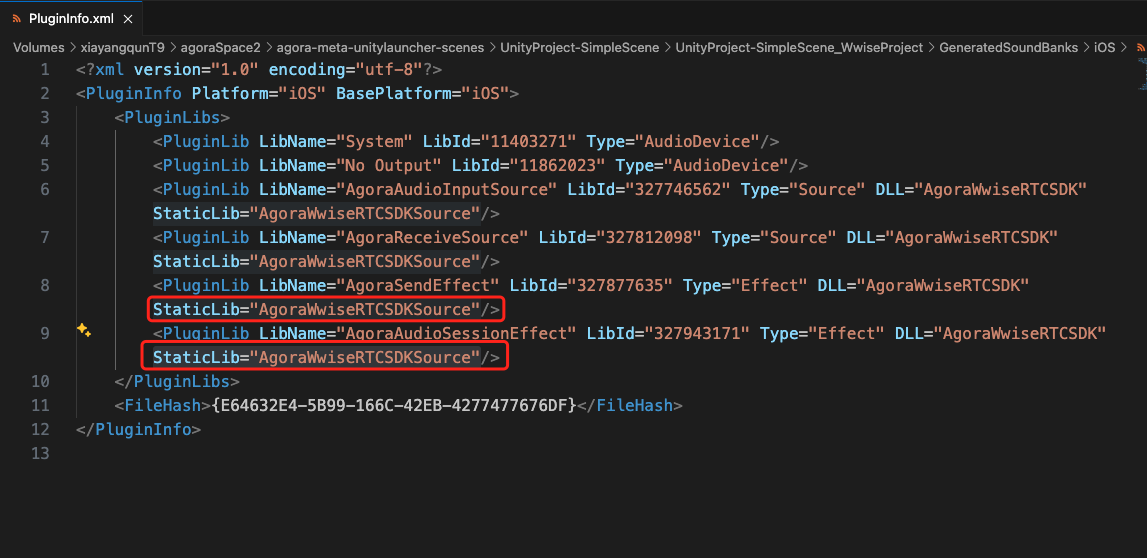This screenshot has height=558, width=1147.
Task: Click the sparkle code action icon on line 9
Action: click(x=84, y=331)
